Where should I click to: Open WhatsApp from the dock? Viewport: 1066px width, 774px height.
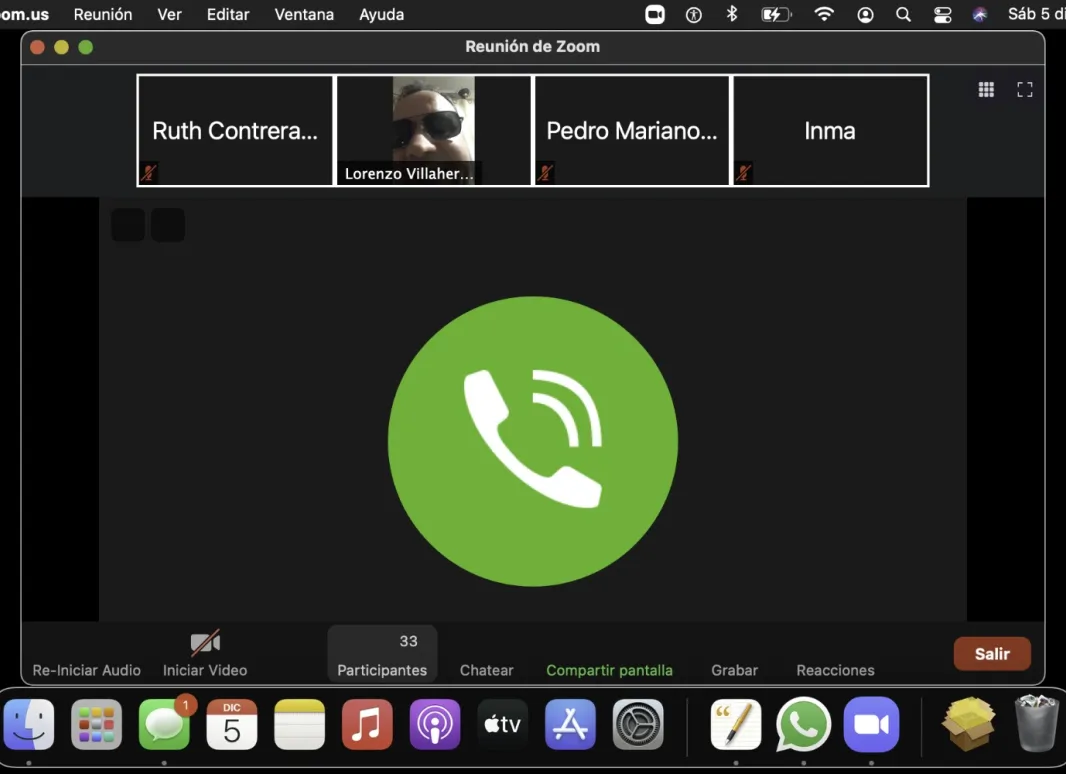point(803,724)
